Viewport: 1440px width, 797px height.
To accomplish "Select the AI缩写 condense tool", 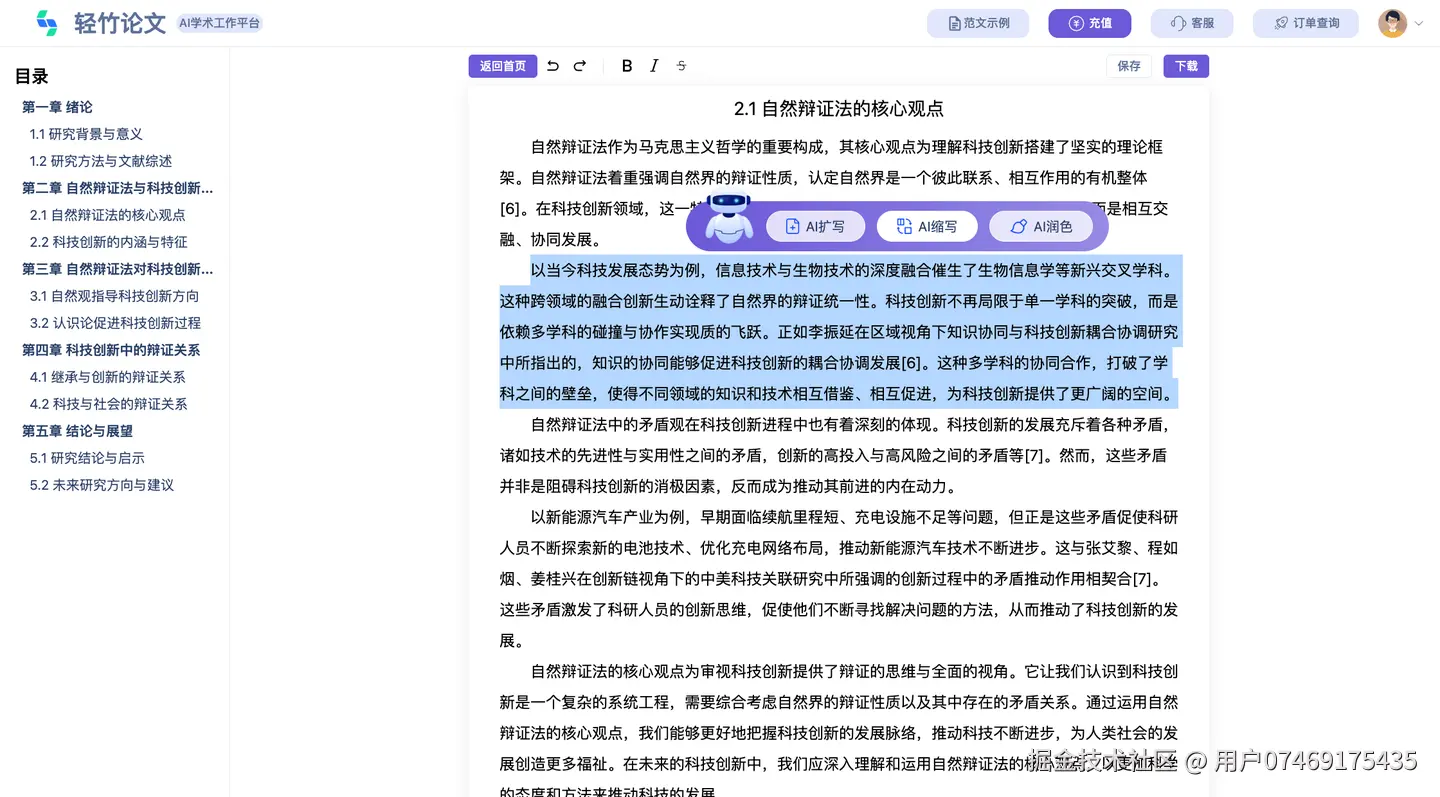I will point(926,226).
